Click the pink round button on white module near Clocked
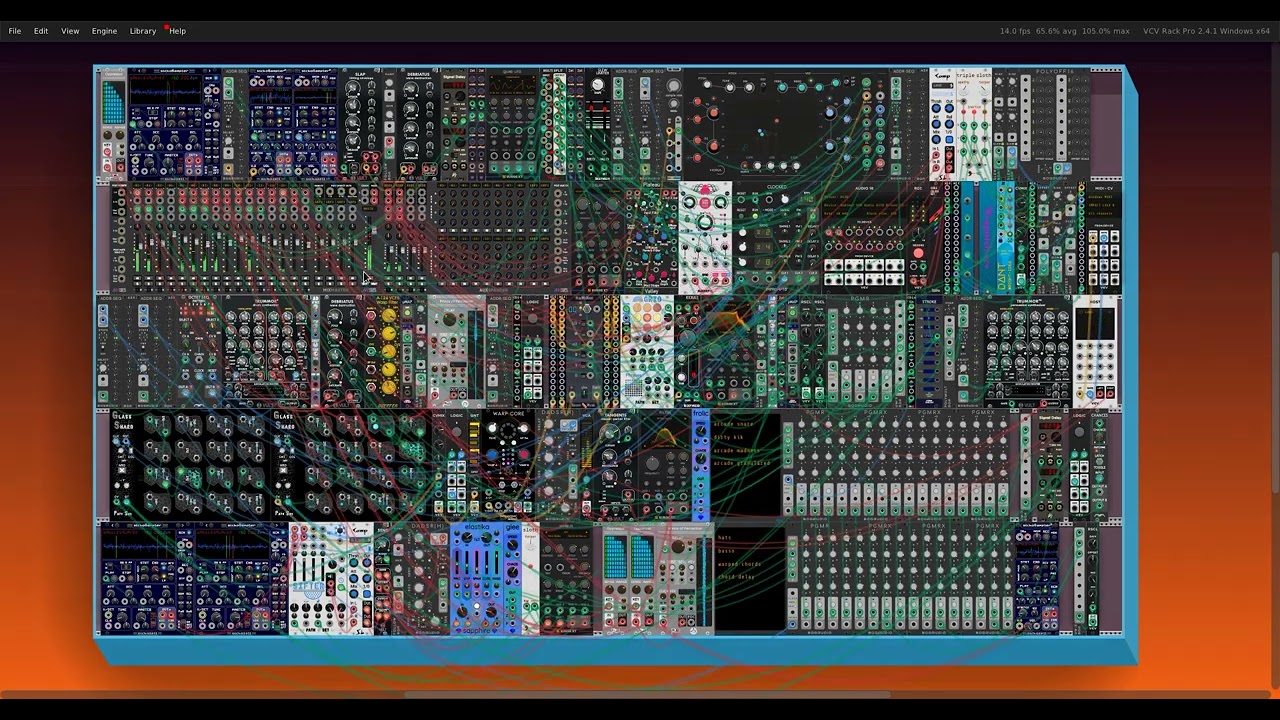Viewport: 1280px width, 720px height. click(705, 201)
